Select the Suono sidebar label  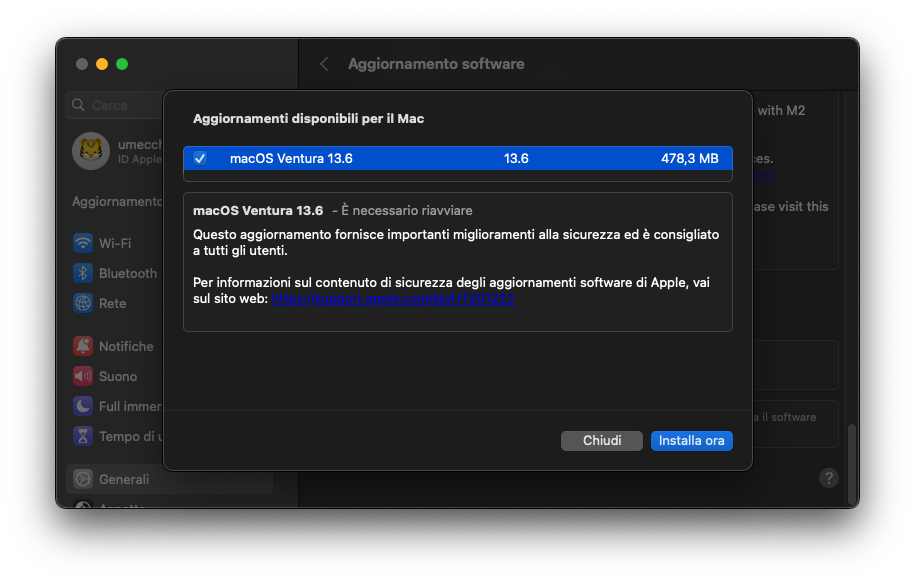point(118,377)
